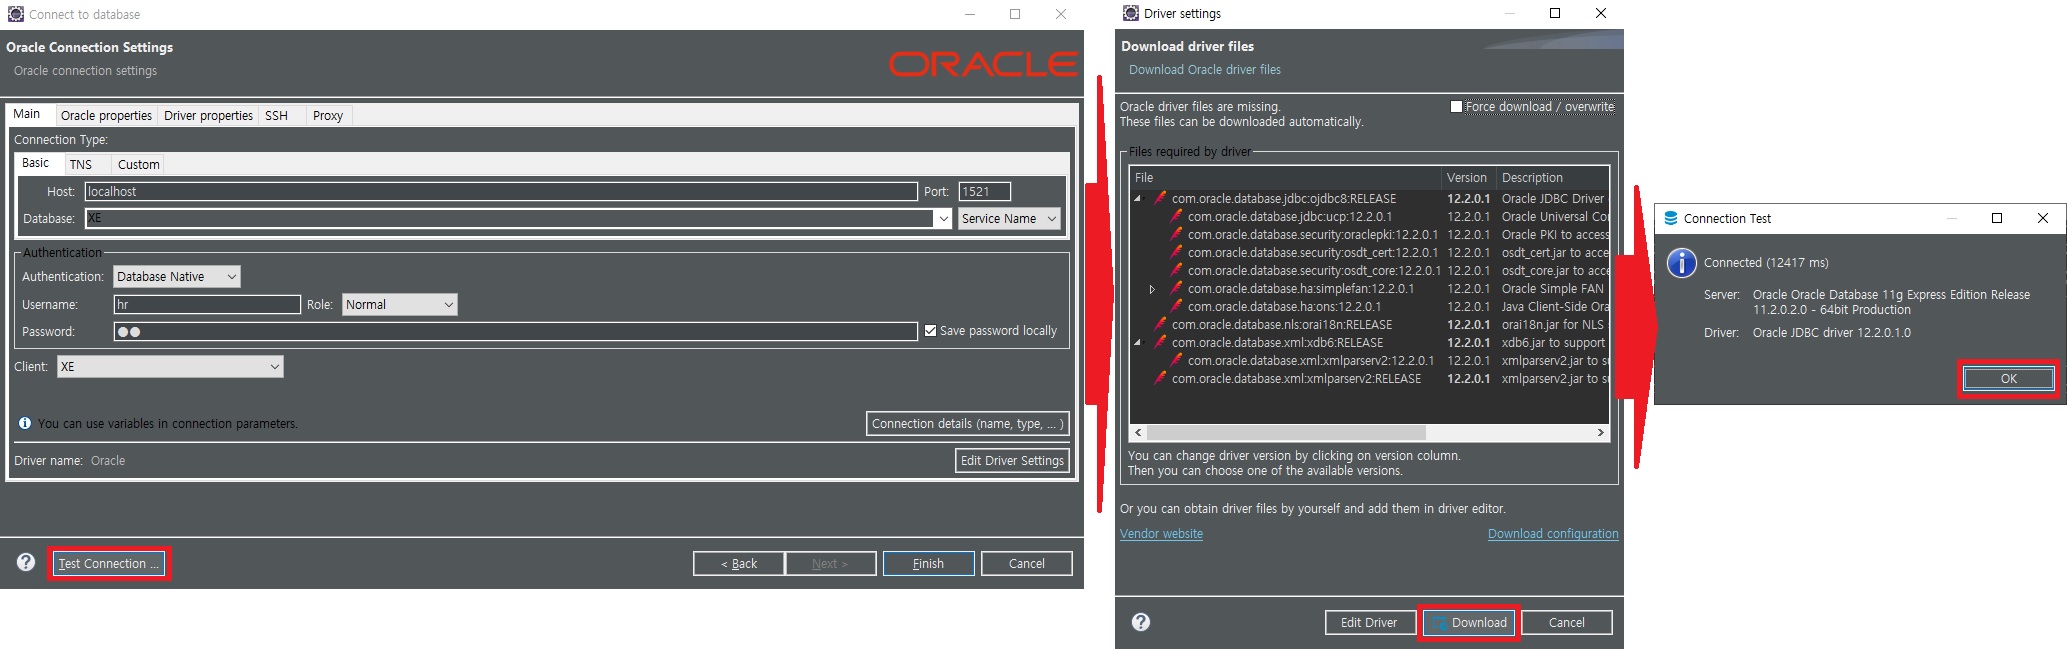The image size is (2068, 649).
Task: Click Cancel in Driver settings window
Action: point(1567,622)
